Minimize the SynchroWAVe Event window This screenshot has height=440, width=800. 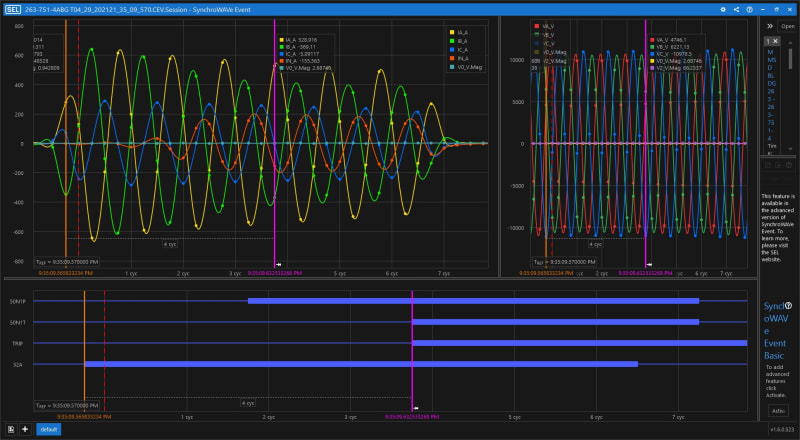[763, 10]
